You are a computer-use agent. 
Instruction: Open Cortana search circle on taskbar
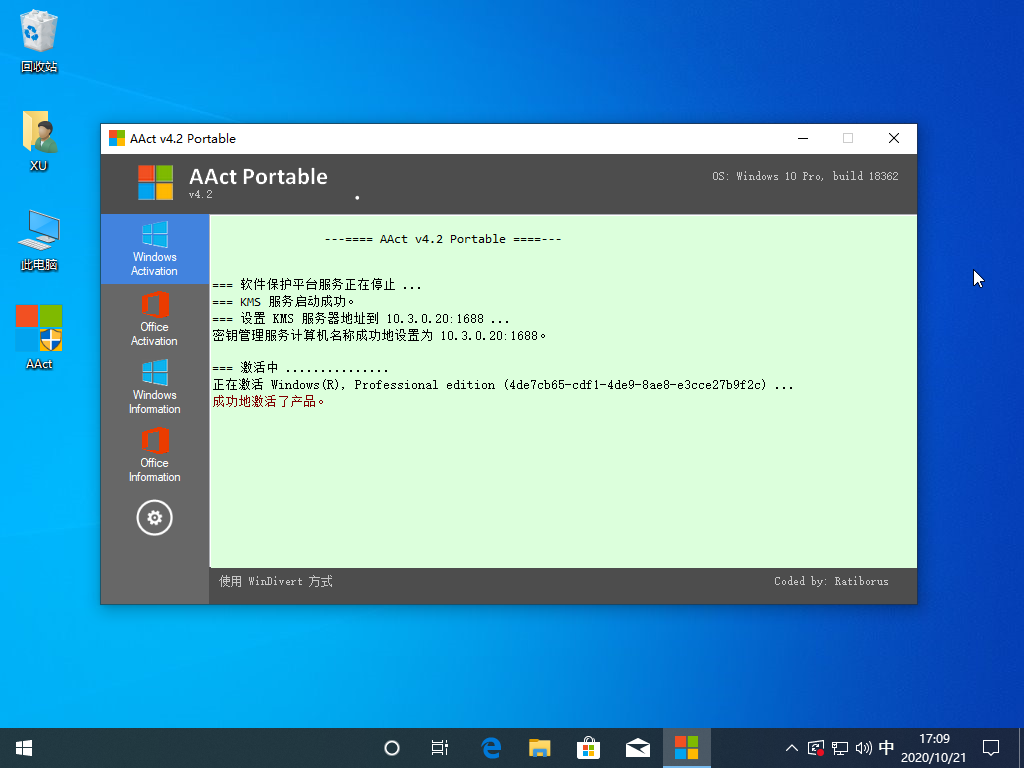(x=392, y=747)
